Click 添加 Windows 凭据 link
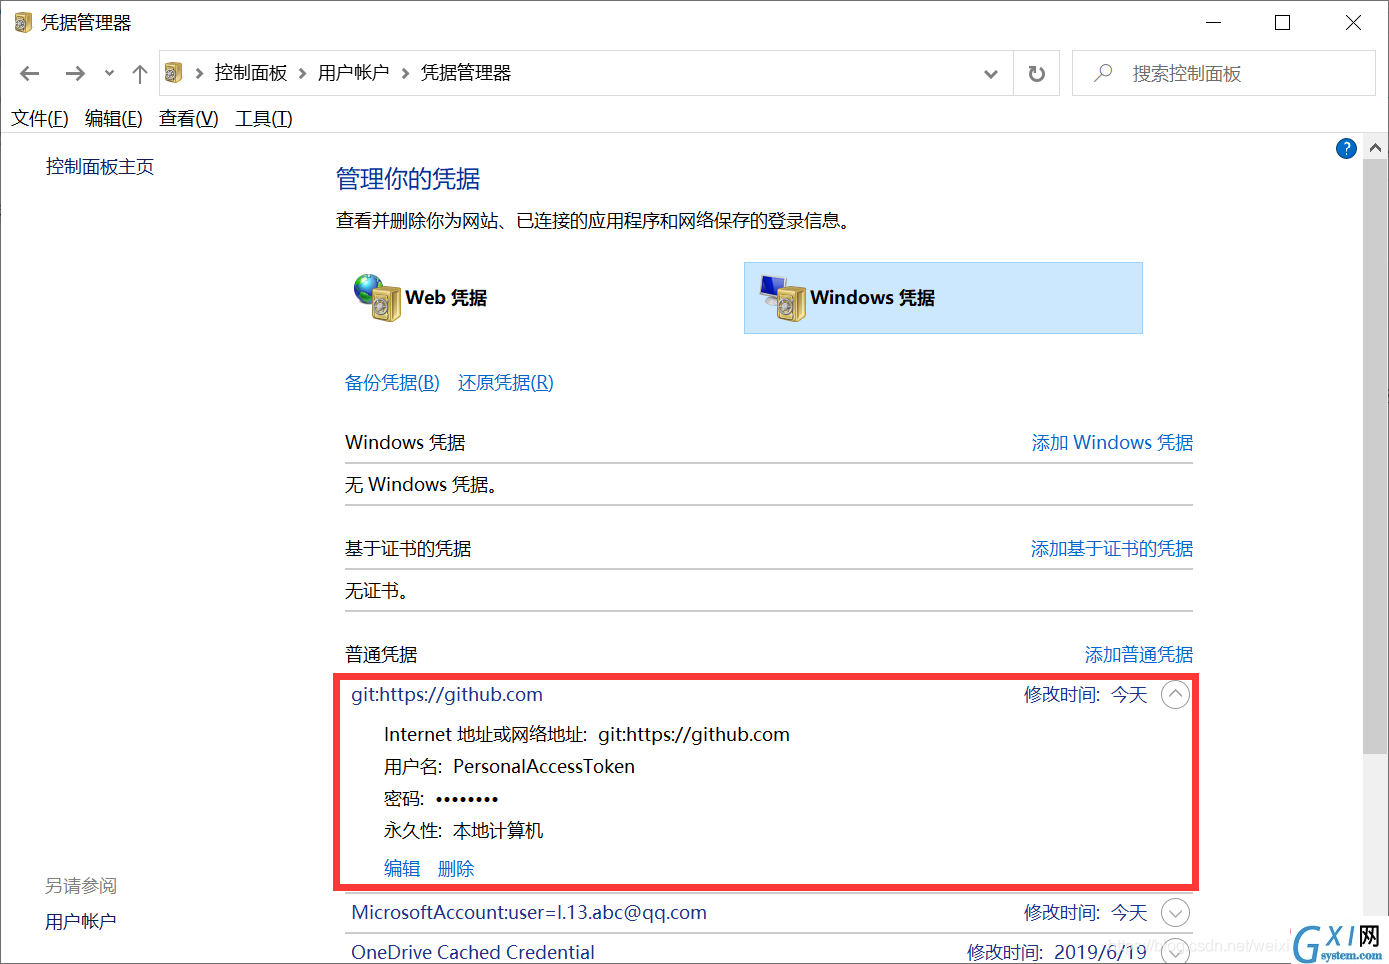 point(1112,443)
